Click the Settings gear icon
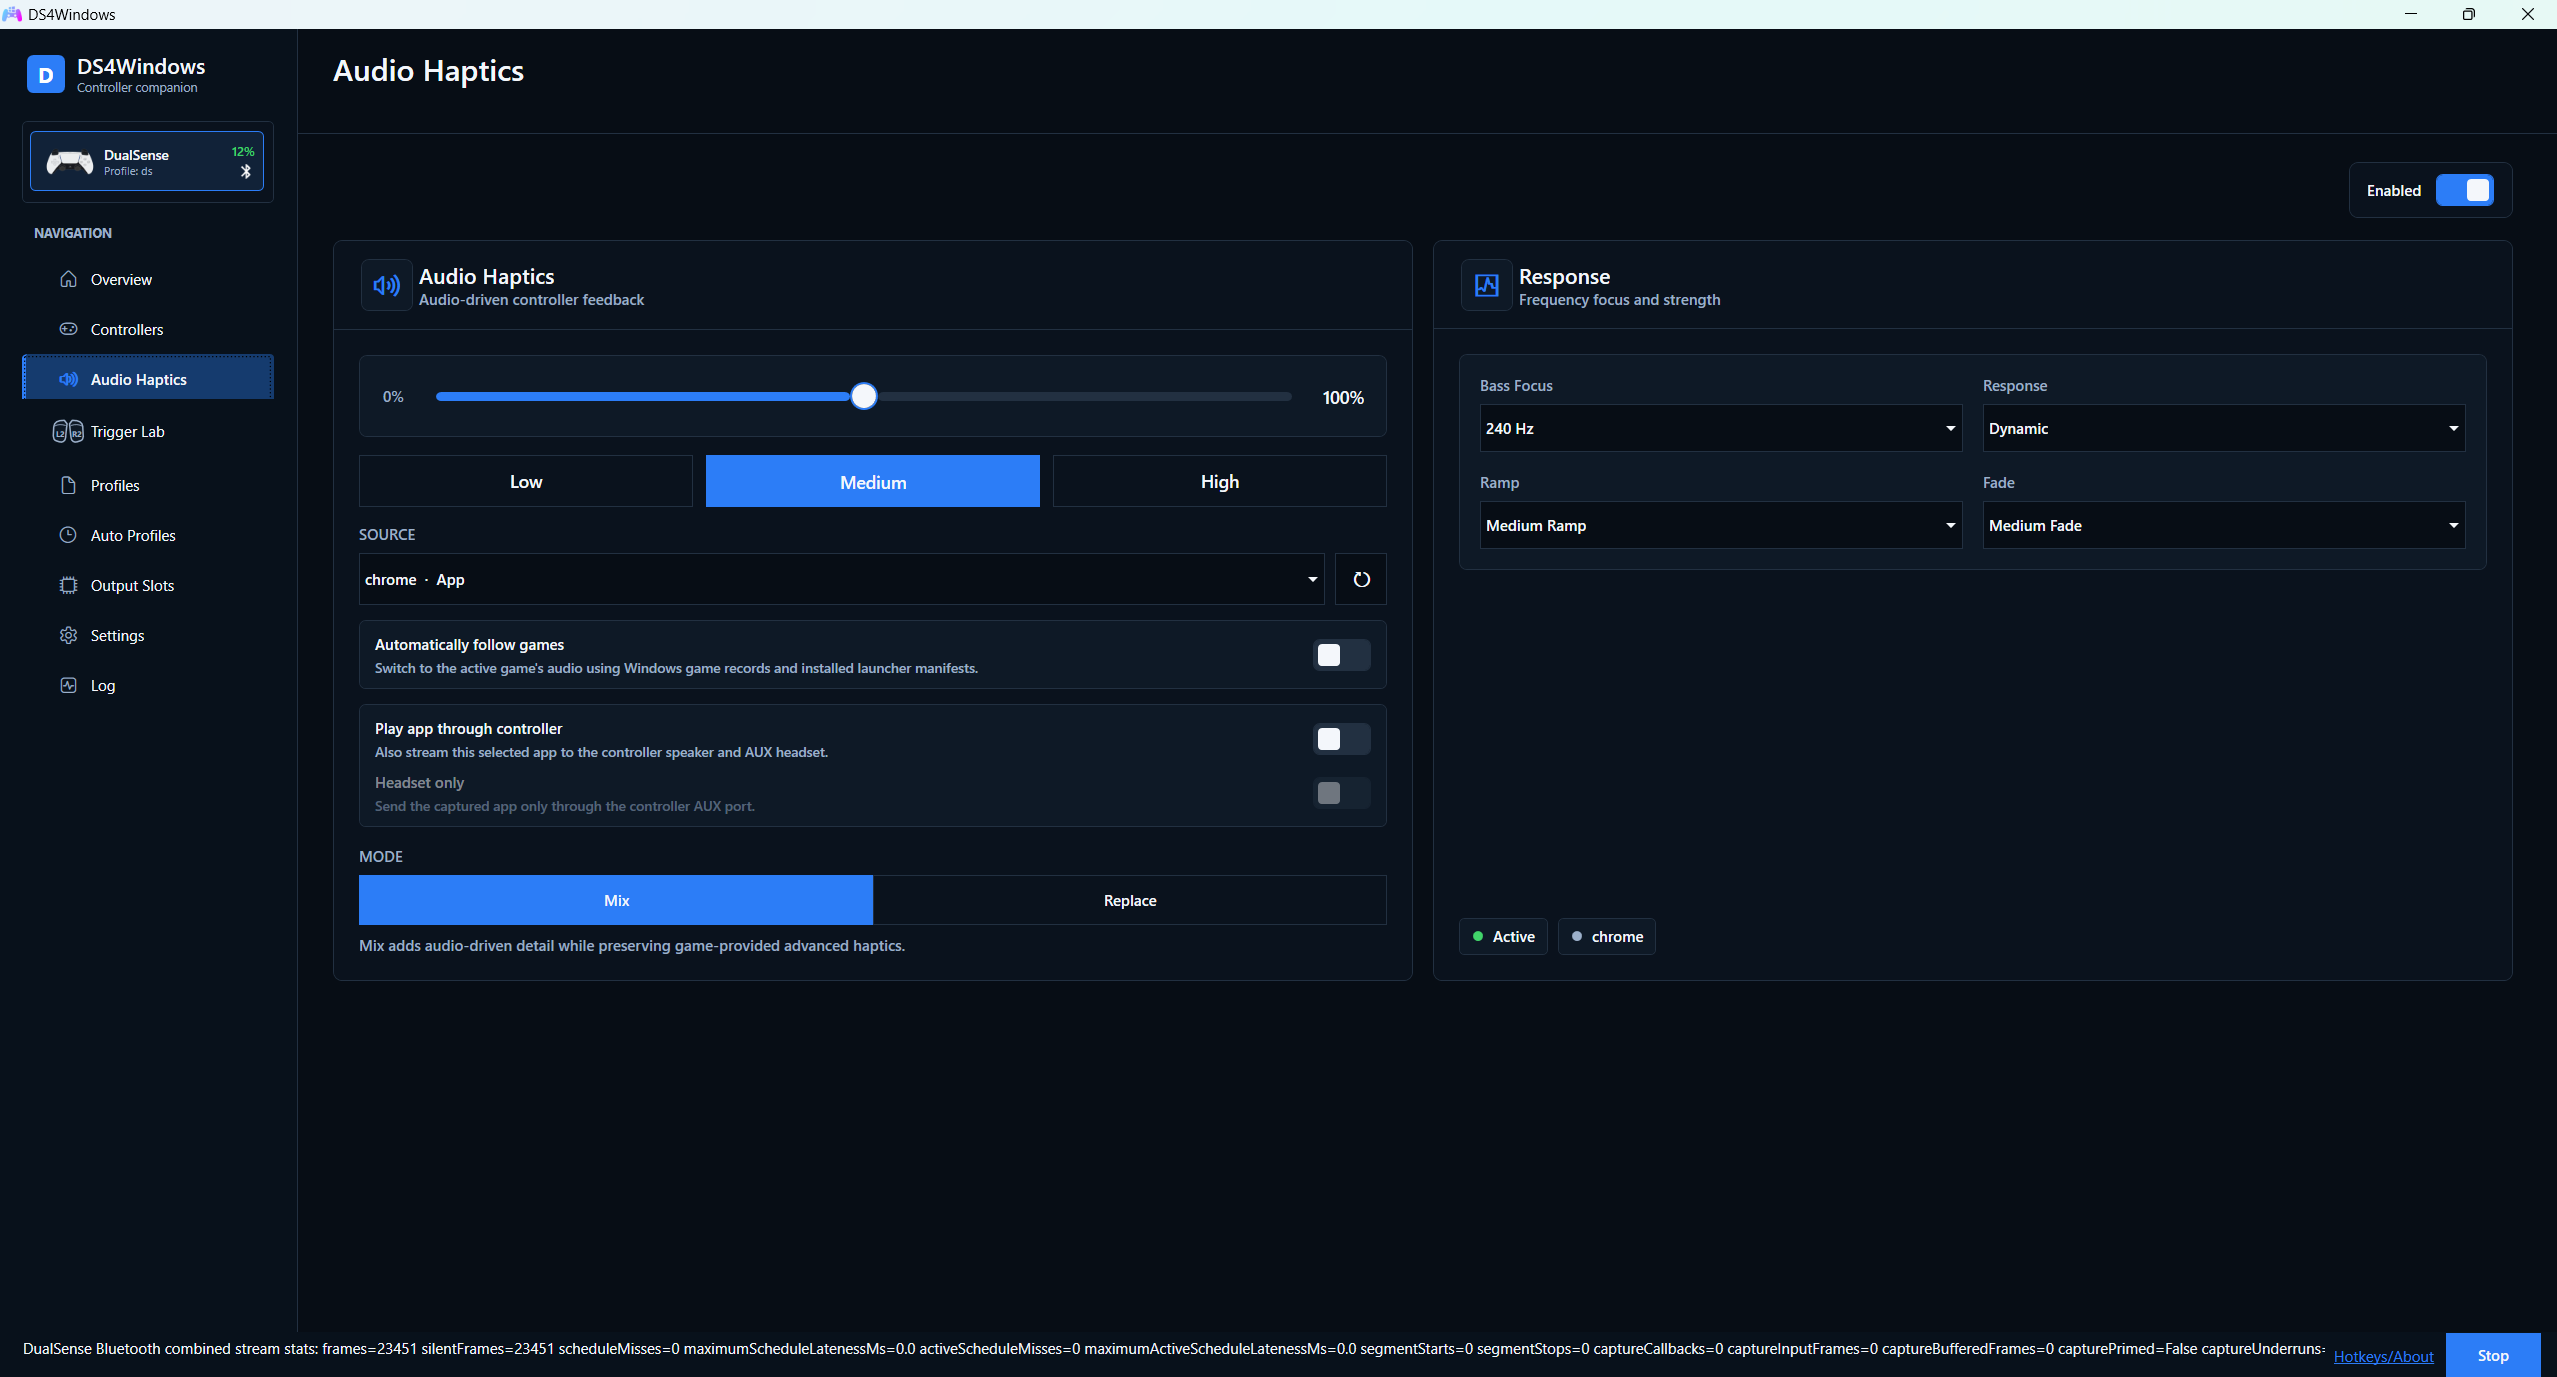Screen dimensions: 2557x1377 pos(68,635)
